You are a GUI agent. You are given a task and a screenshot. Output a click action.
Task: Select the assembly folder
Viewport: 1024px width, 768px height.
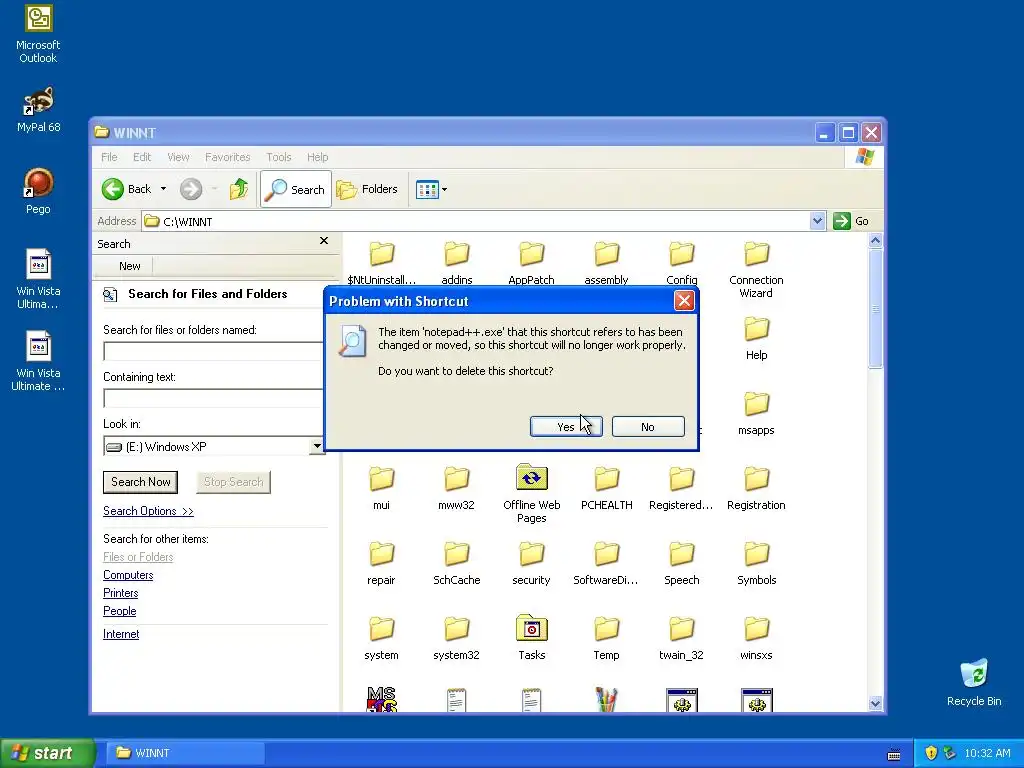pos(606,264)
